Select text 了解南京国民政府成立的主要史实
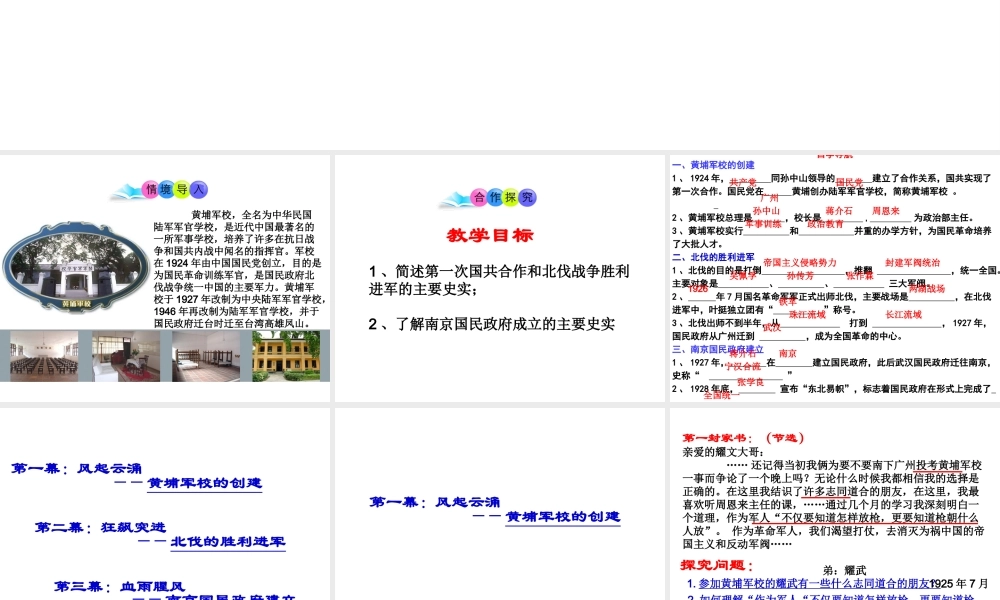 click(505, 324)
